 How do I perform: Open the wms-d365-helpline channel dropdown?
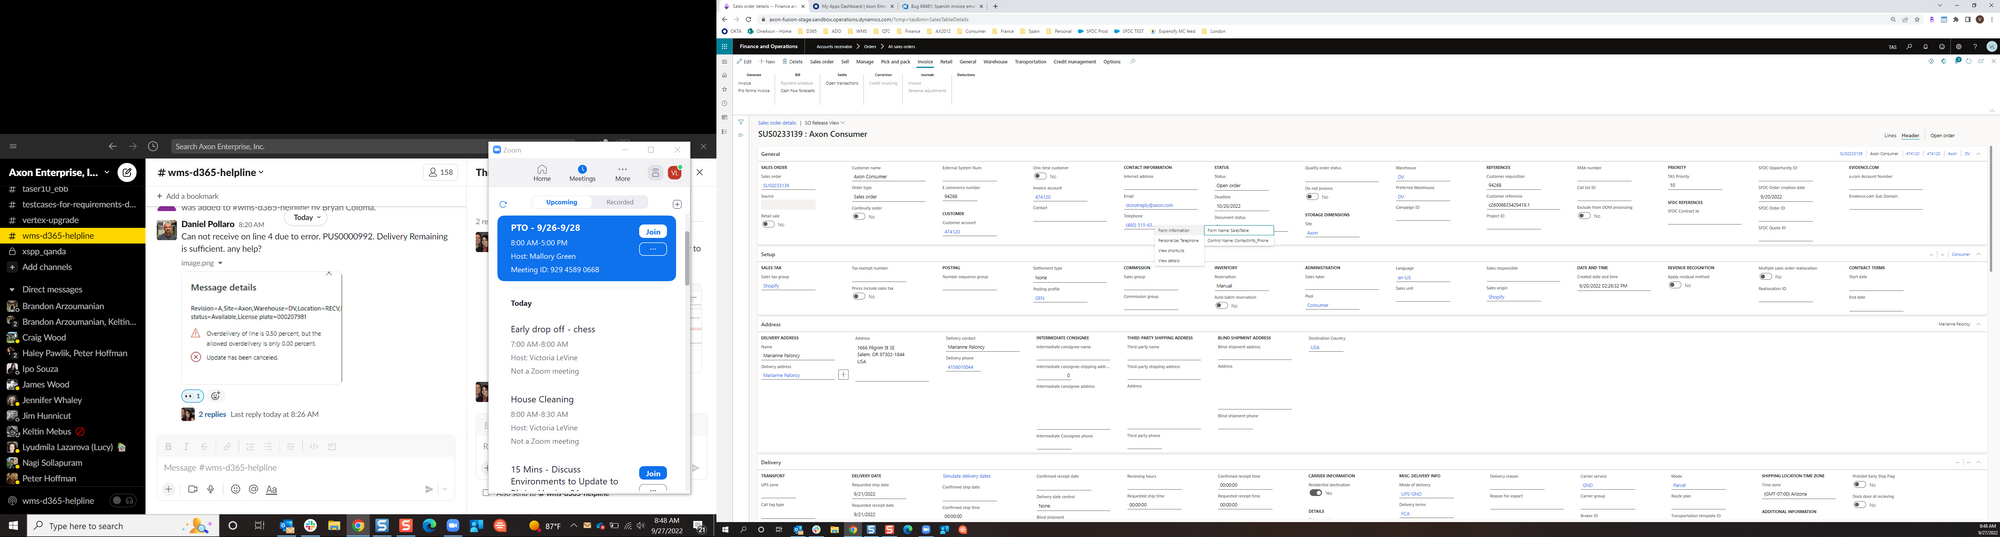point(210,172)
